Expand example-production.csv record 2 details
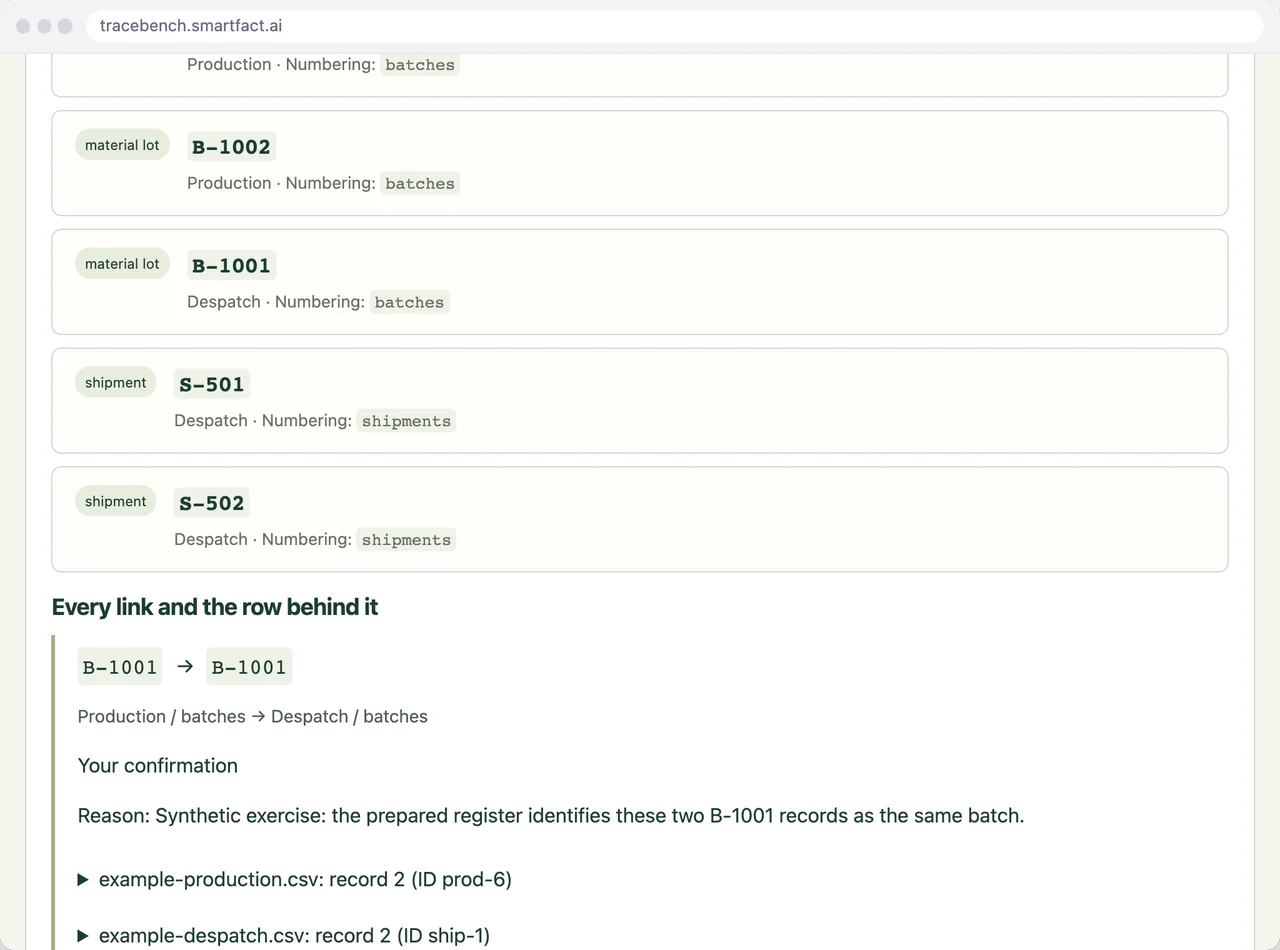Viewport: 1280px width, 950px height. click(x=295, y=879)
